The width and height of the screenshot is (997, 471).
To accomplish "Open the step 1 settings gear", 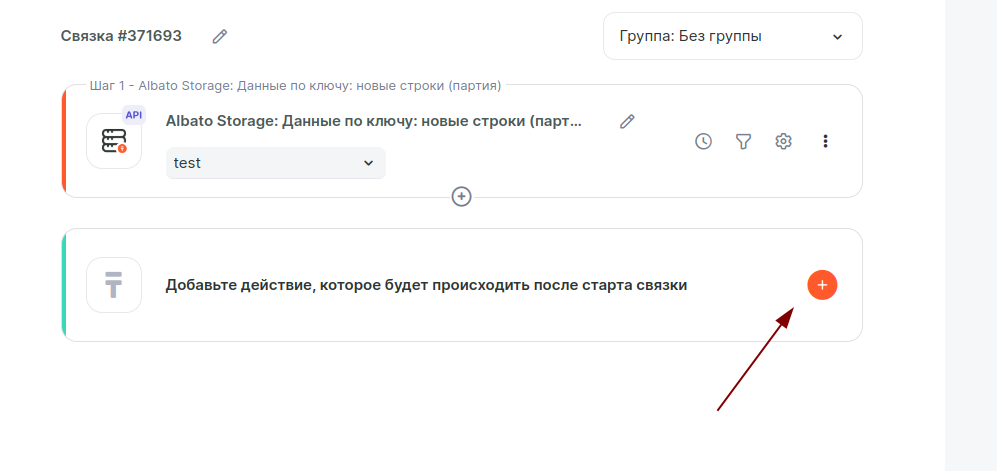I will coord(784,141).
